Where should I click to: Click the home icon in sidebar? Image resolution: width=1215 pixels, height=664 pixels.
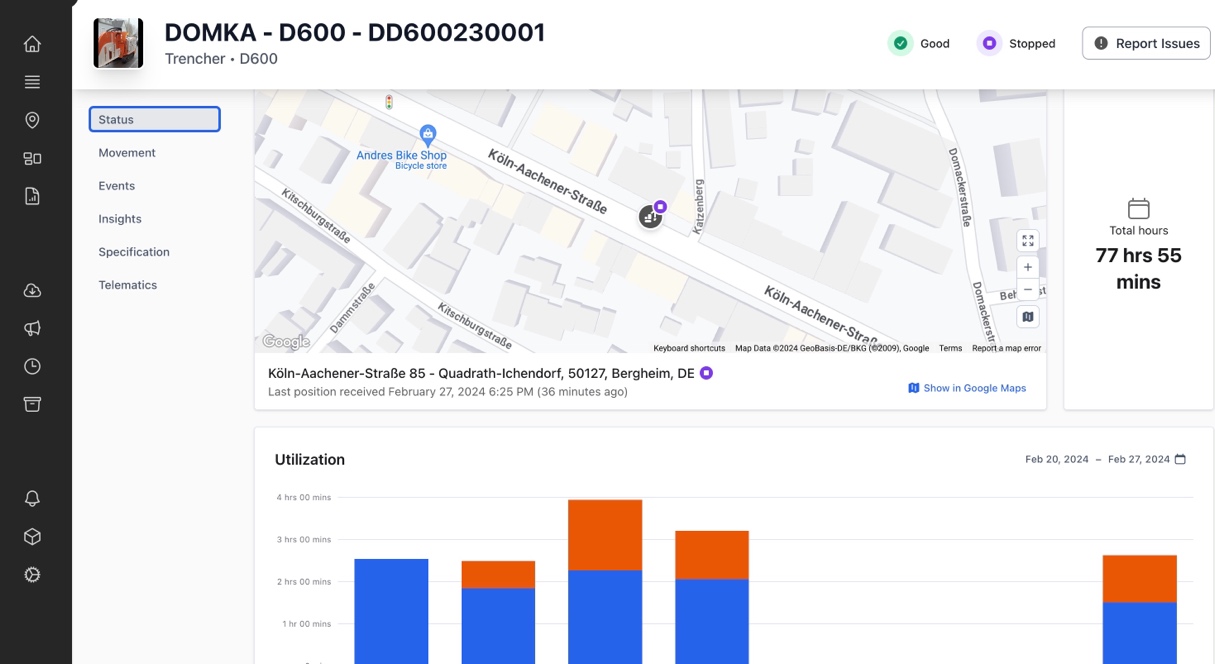32,44
